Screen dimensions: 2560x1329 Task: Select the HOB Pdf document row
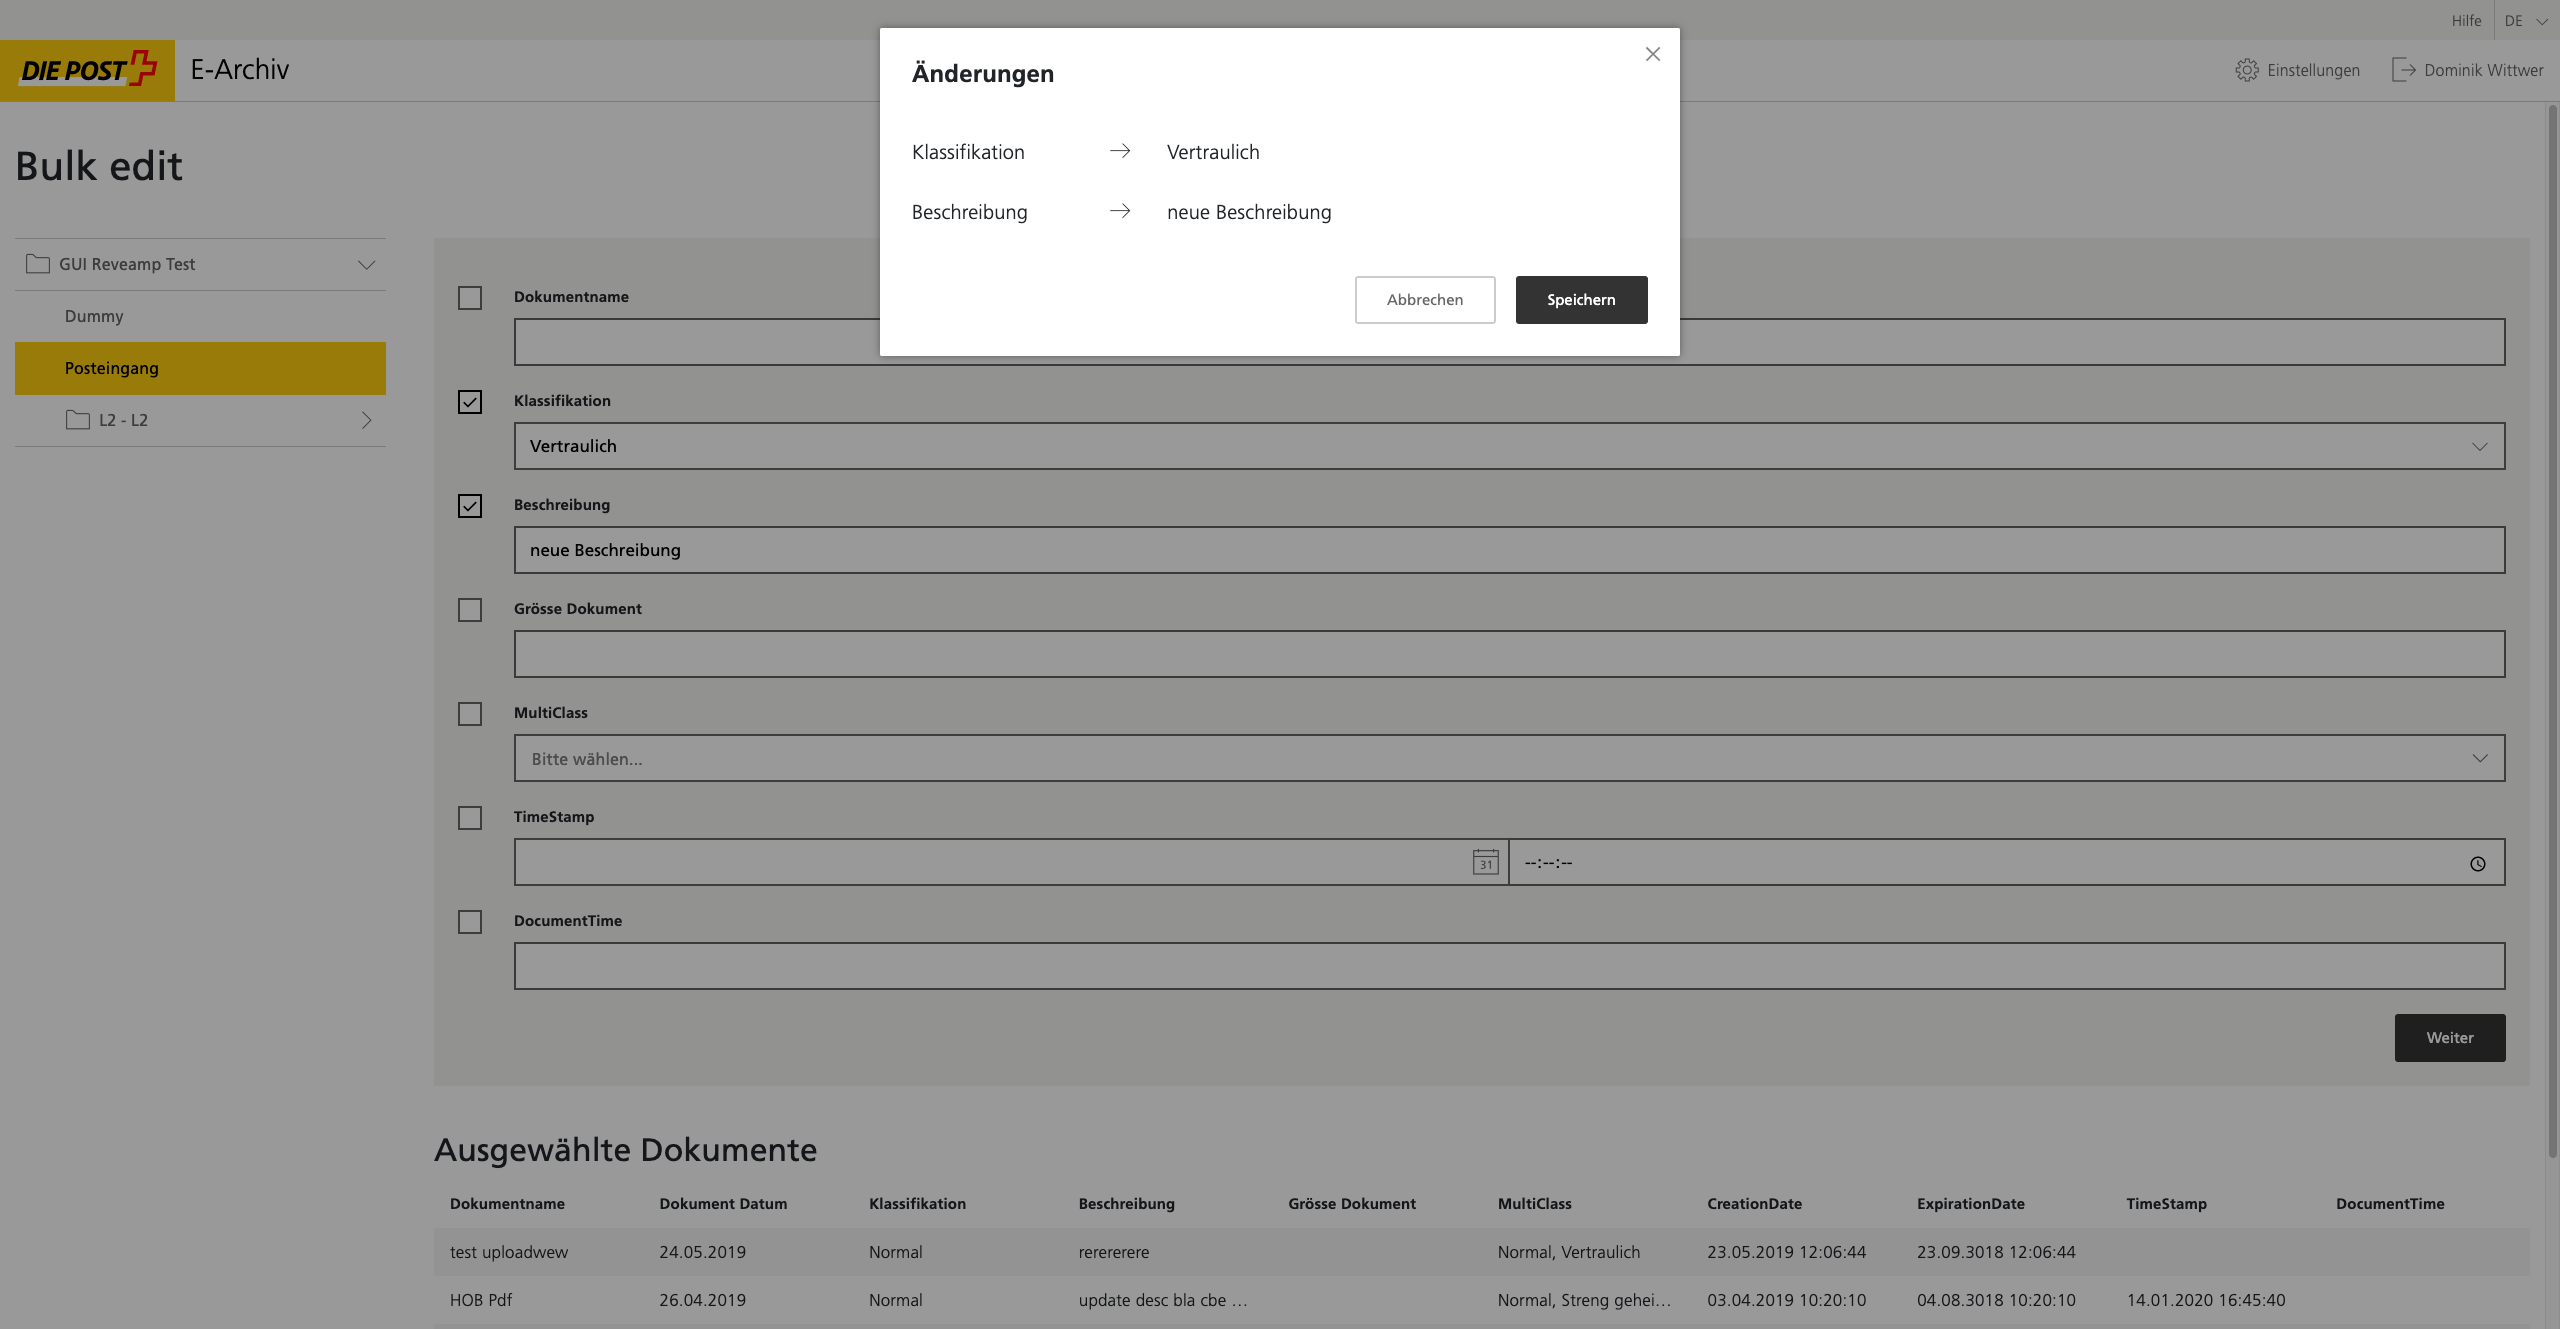pyautogui.click(x=1481, y=1300)
